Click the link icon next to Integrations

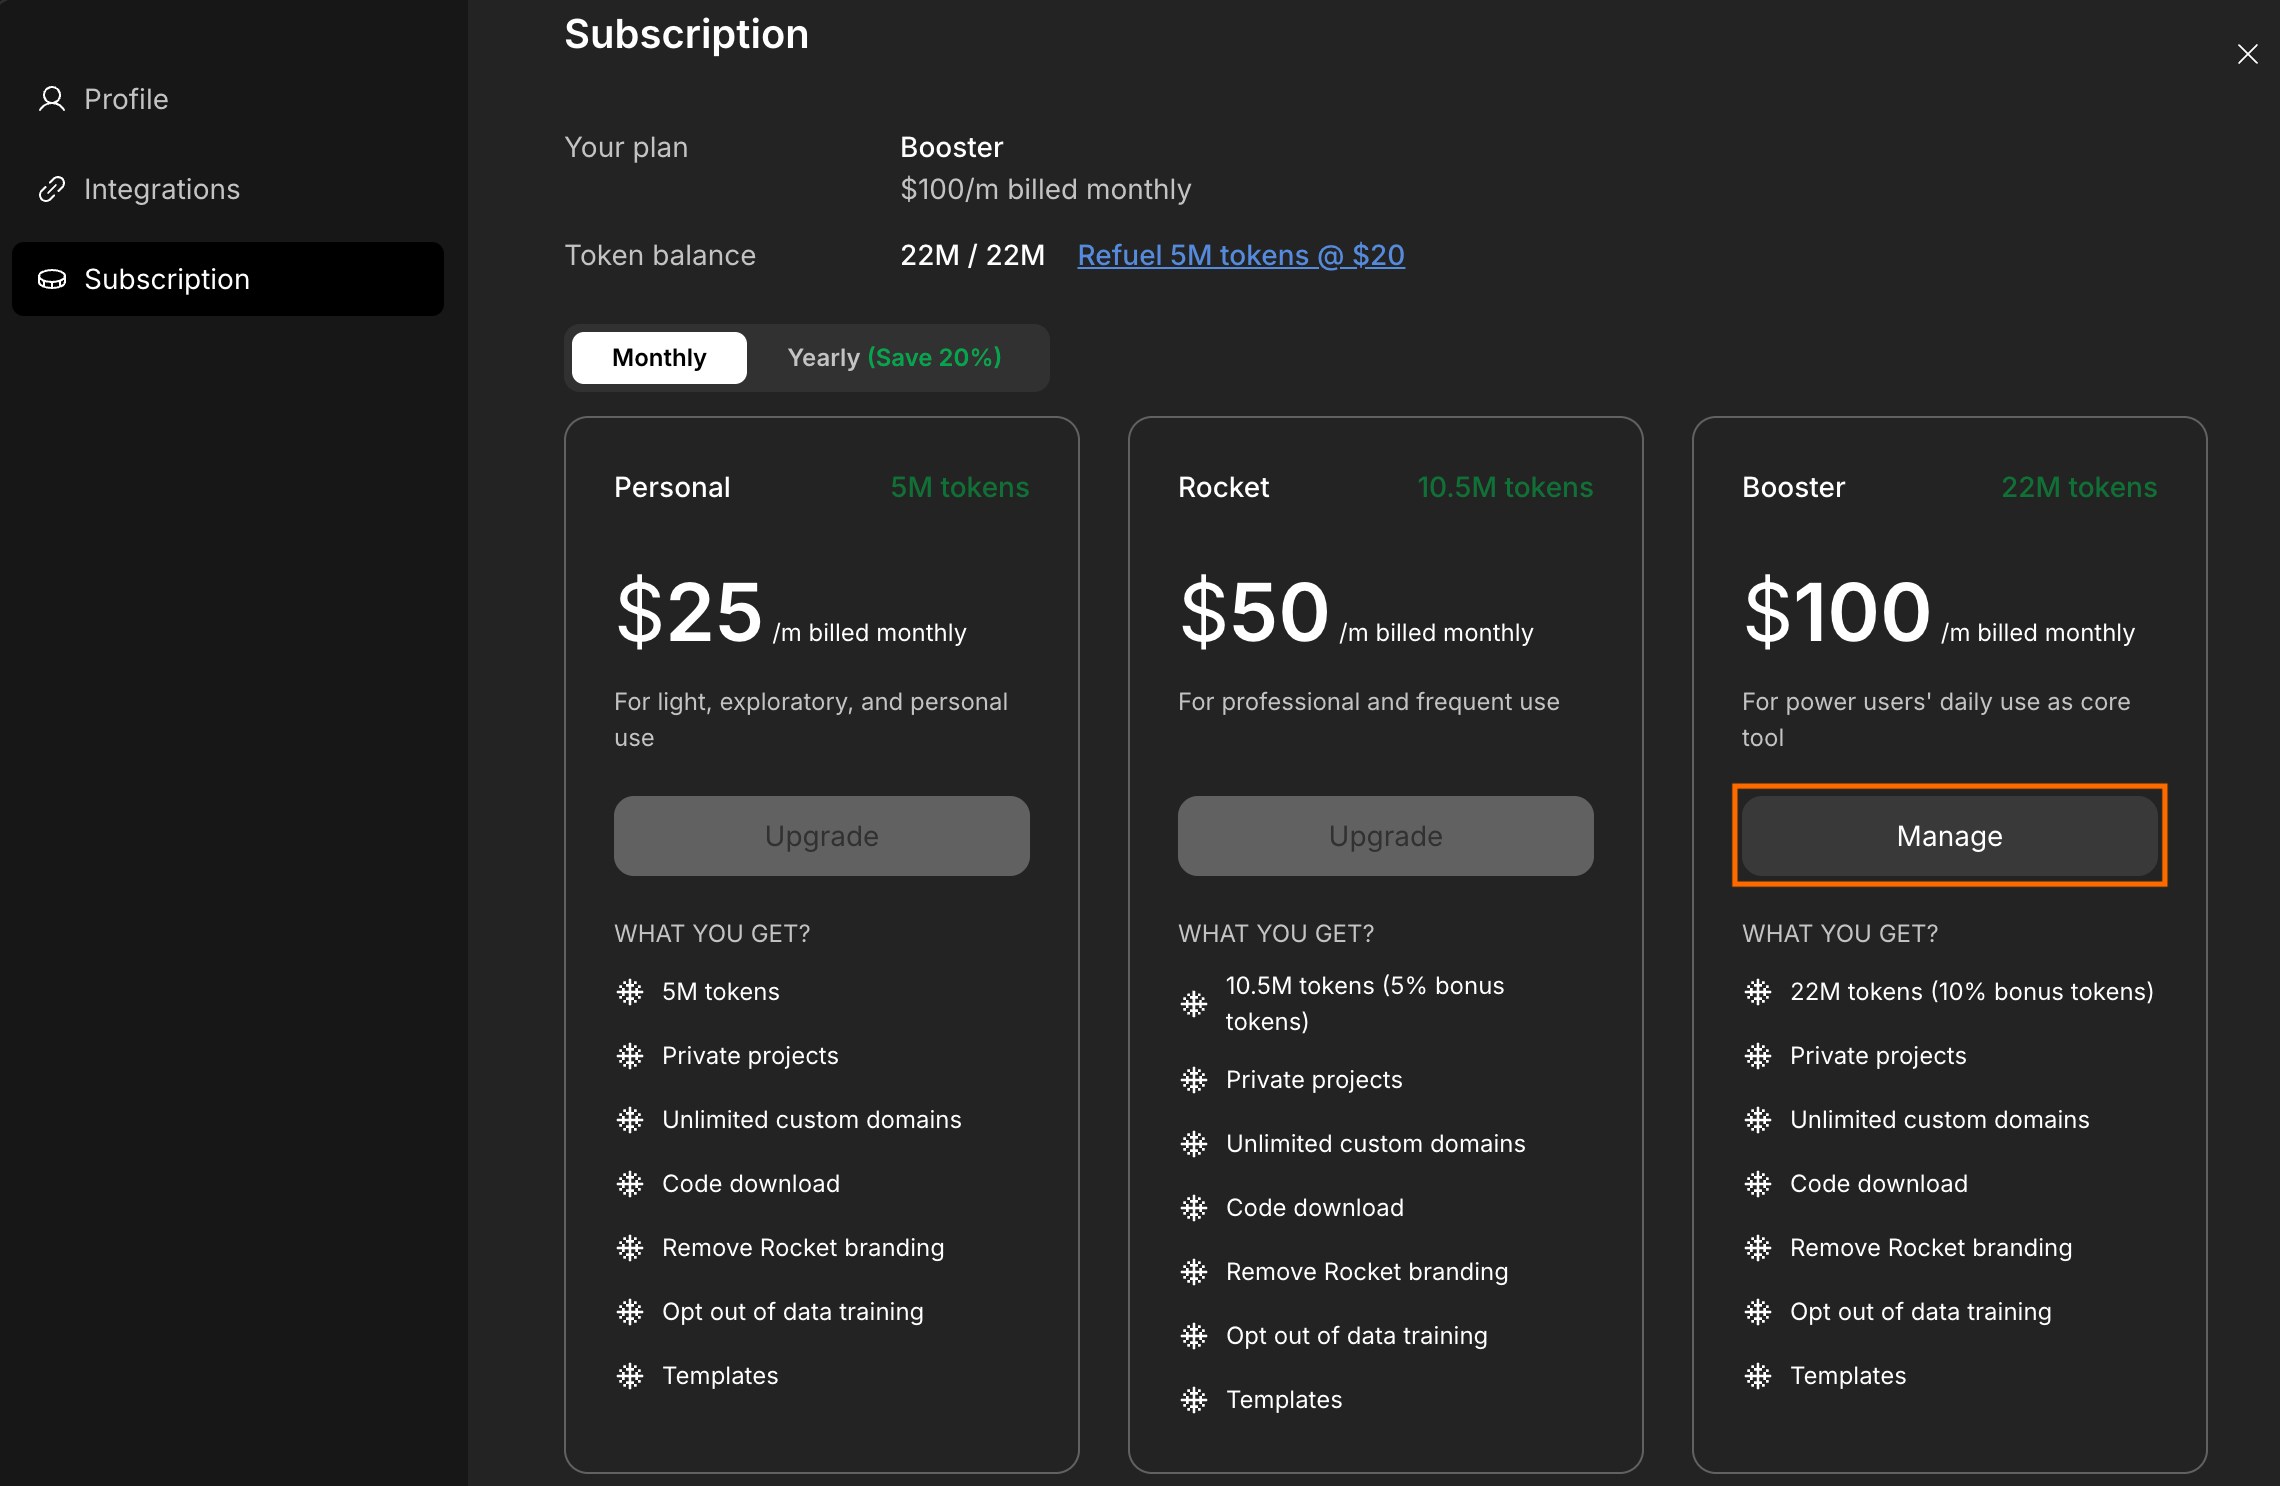[52, 188]
